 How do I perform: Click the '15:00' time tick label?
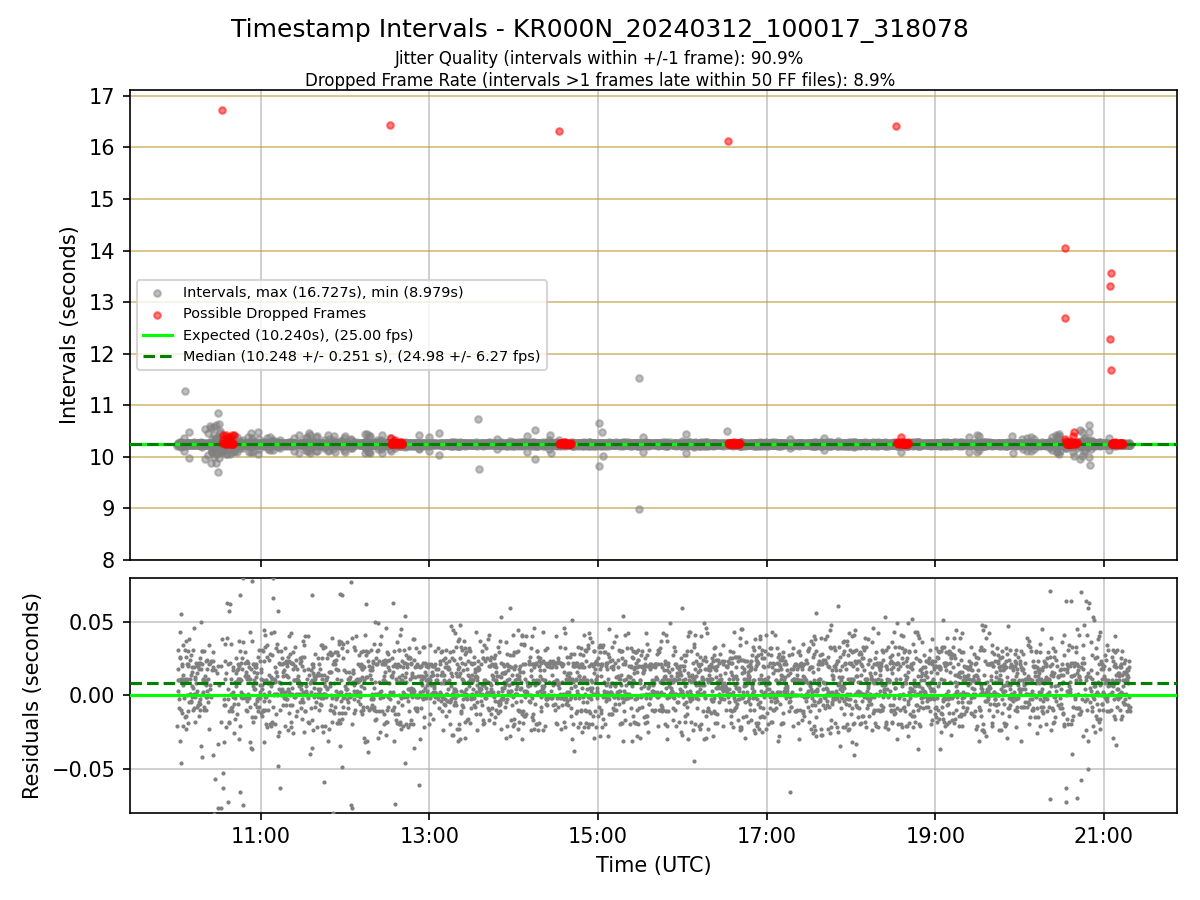(x=598, y=833)
